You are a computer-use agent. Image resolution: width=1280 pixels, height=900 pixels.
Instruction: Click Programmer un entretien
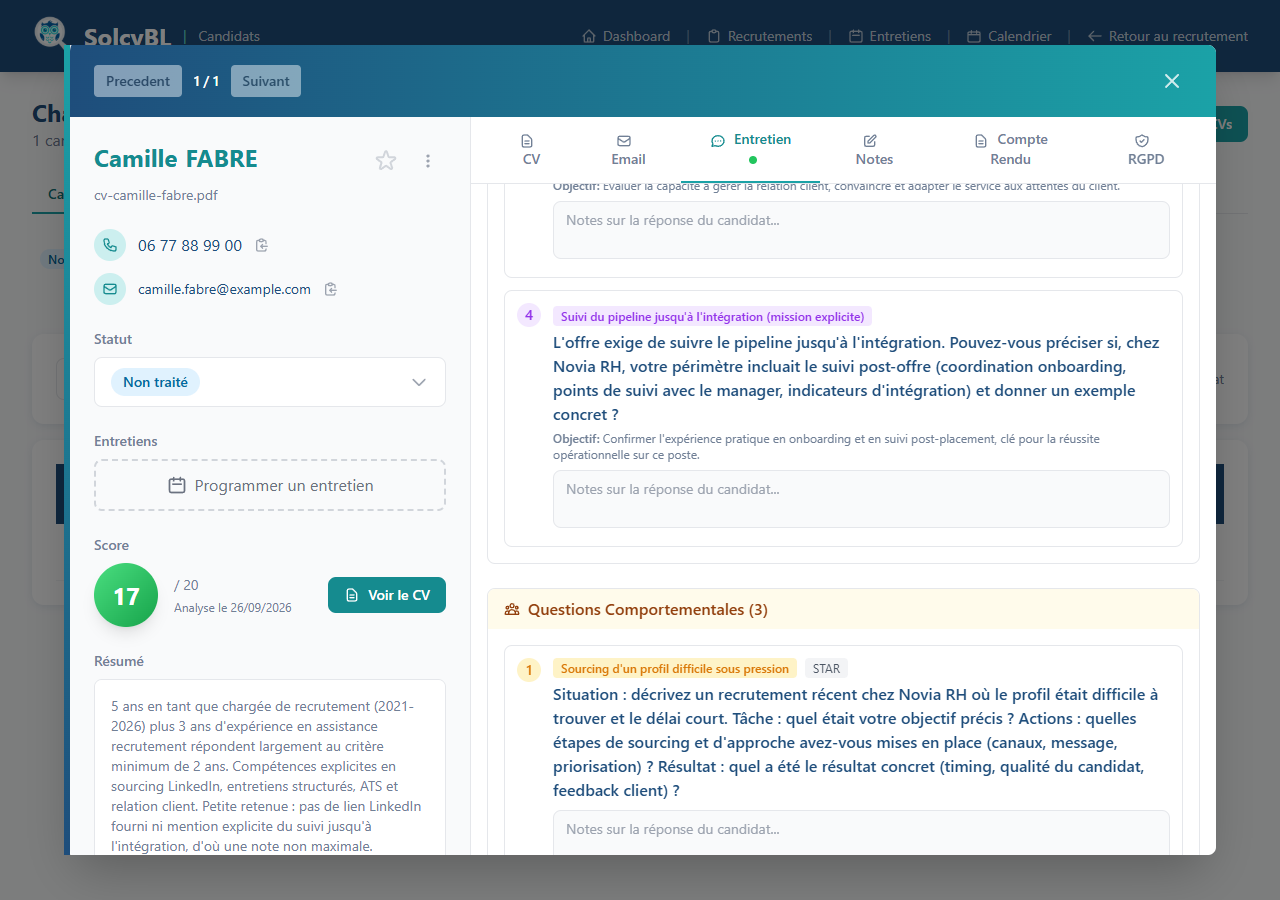point(270,485)
